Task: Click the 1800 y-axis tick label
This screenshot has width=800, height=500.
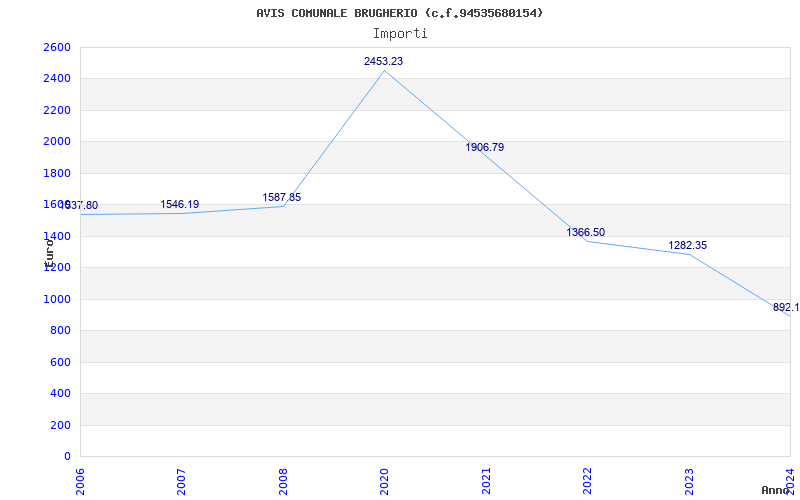Action: (x=57, y=173)
